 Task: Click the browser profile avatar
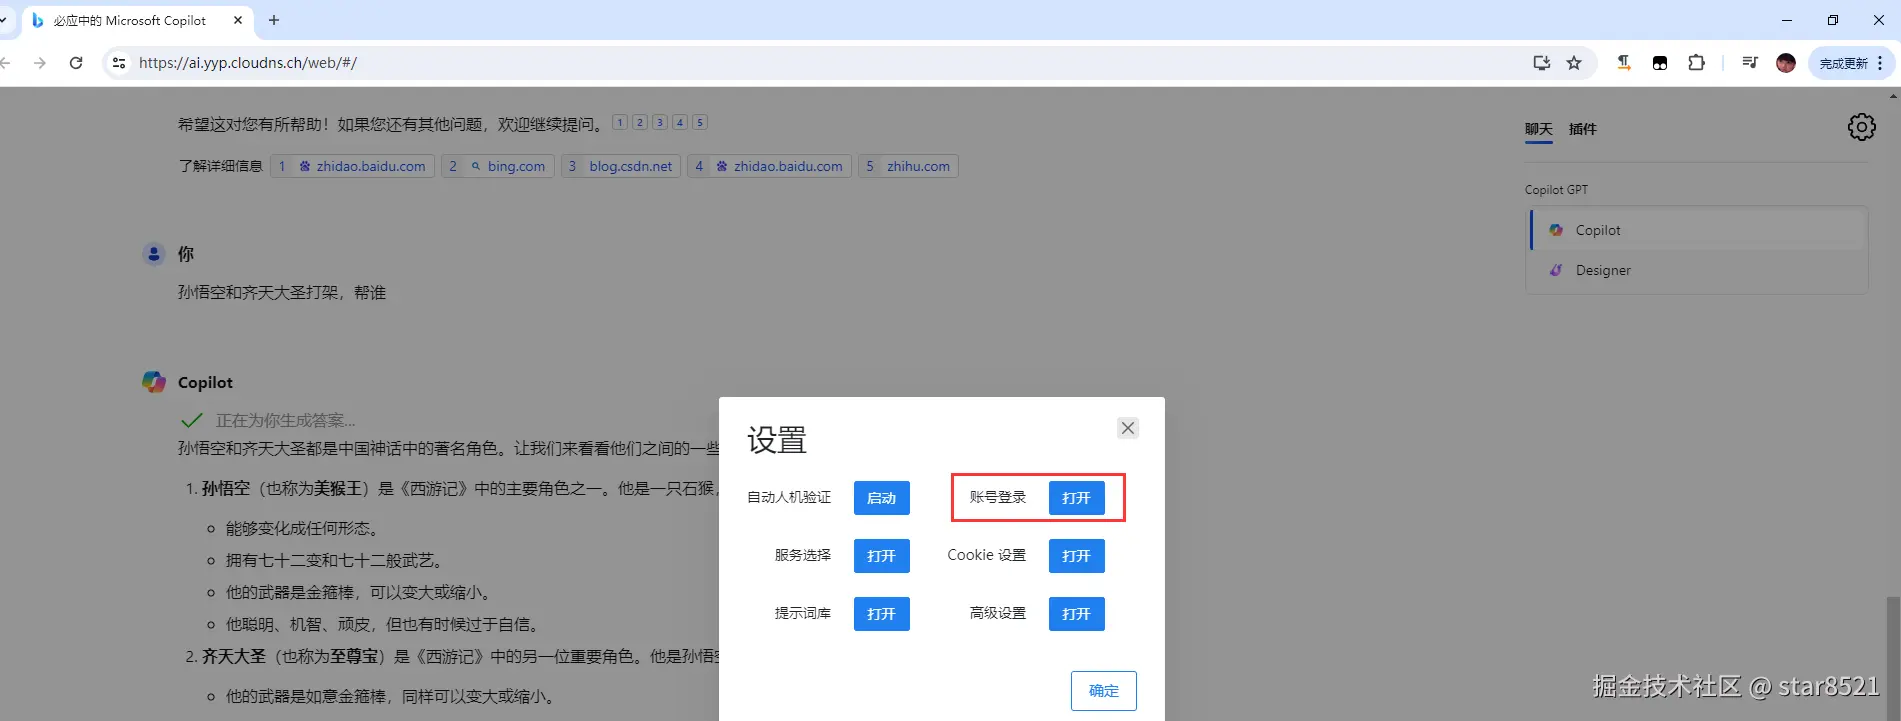(1786, 63)
